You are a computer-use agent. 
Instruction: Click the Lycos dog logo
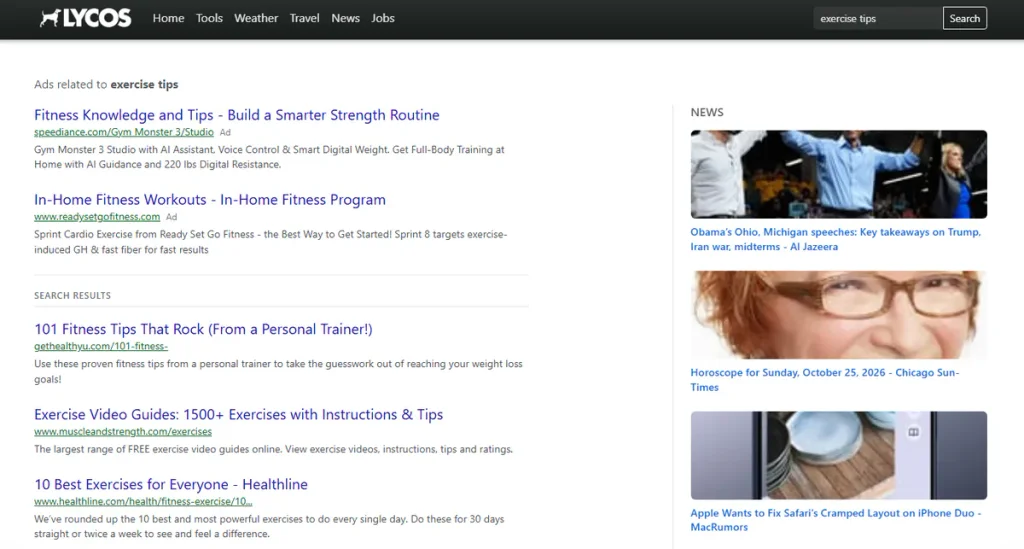pyautogui.click(x=86, y=18)
